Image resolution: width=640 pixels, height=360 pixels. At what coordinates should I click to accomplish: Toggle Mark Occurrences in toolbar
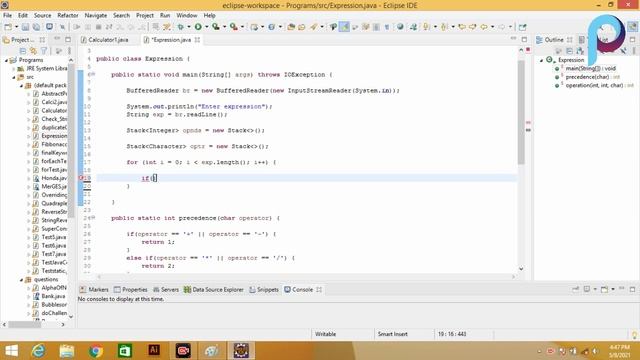tap(344, 27)
